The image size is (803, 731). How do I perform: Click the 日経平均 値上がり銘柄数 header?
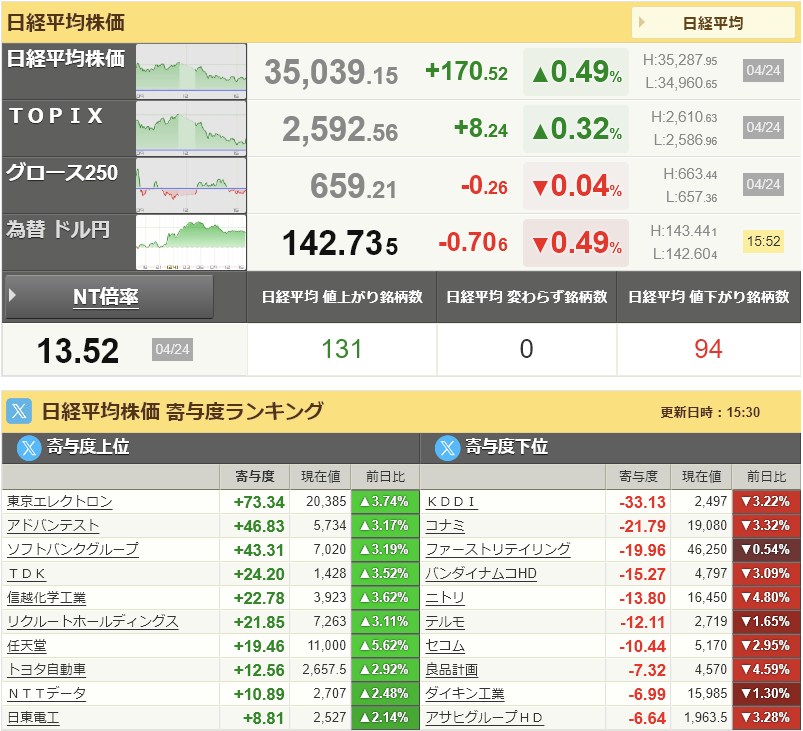(342, 297)
